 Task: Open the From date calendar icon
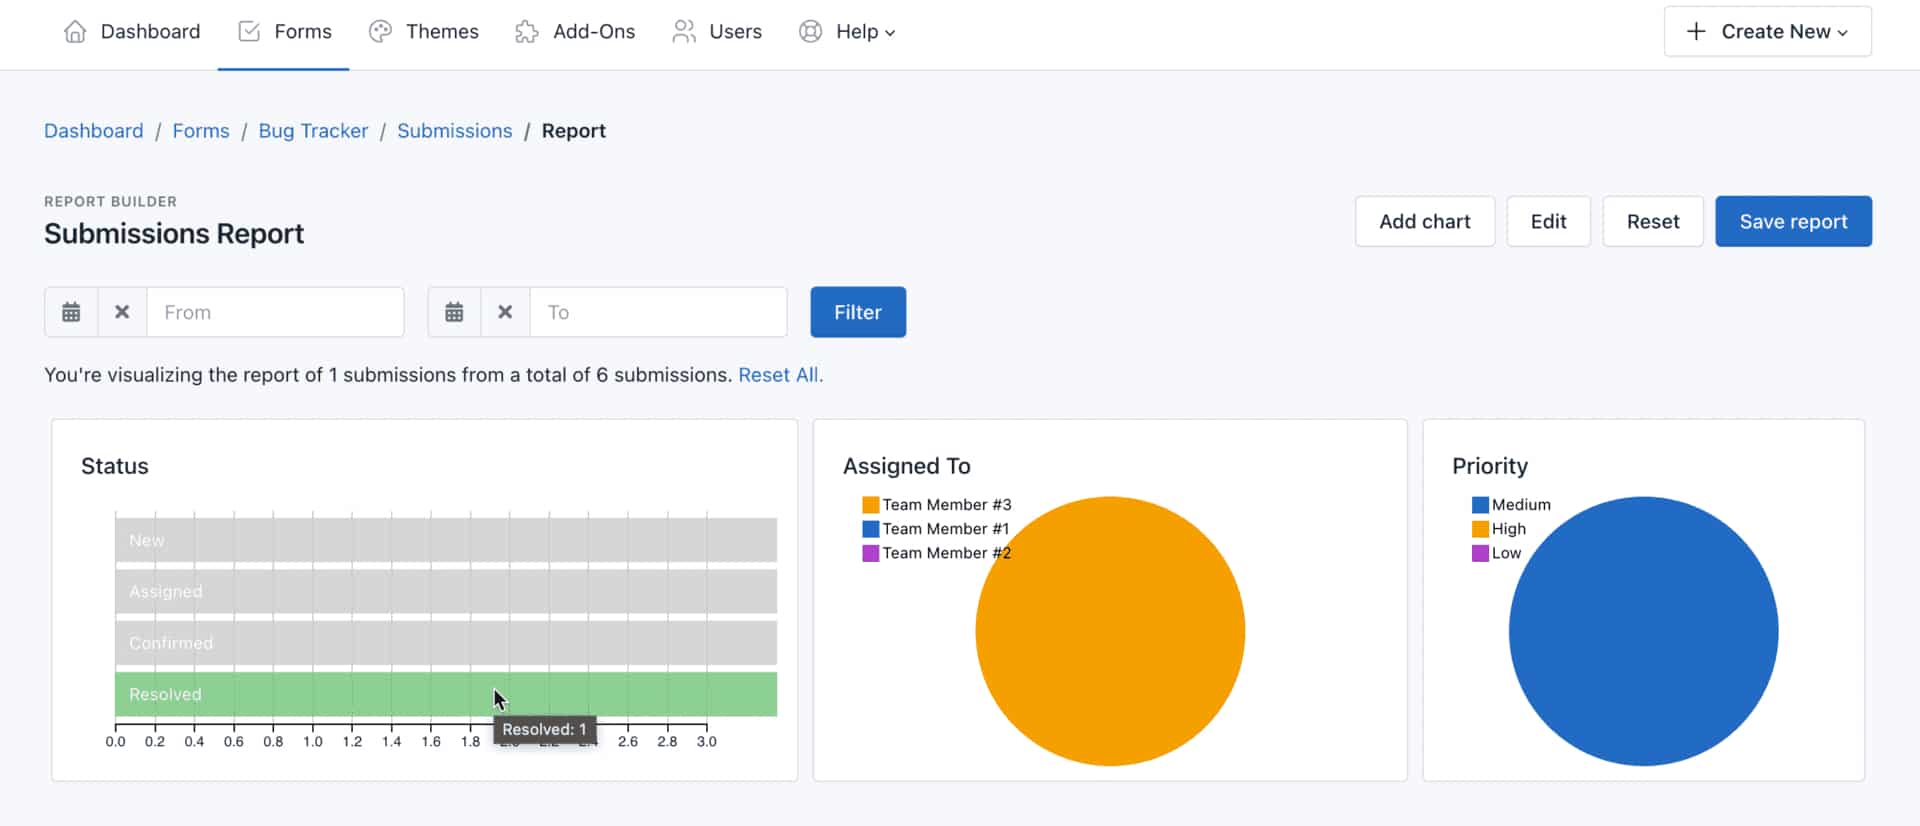[71, 312]
